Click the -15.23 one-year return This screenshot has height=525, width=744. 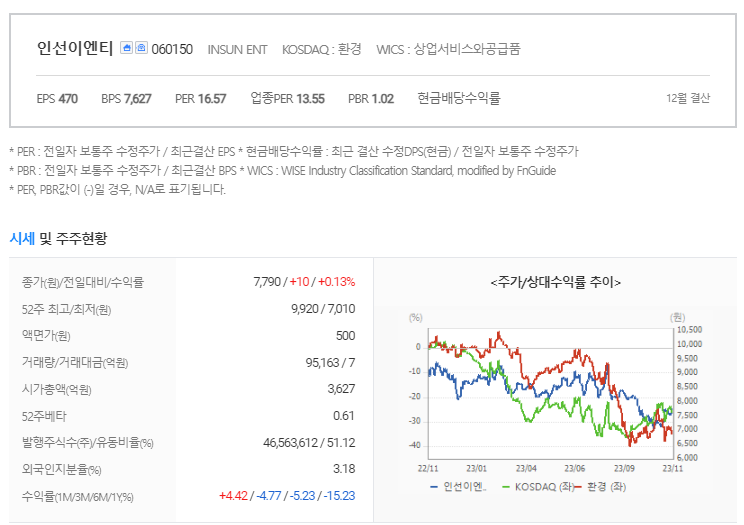pyautogui.click(x=339, y=496)
